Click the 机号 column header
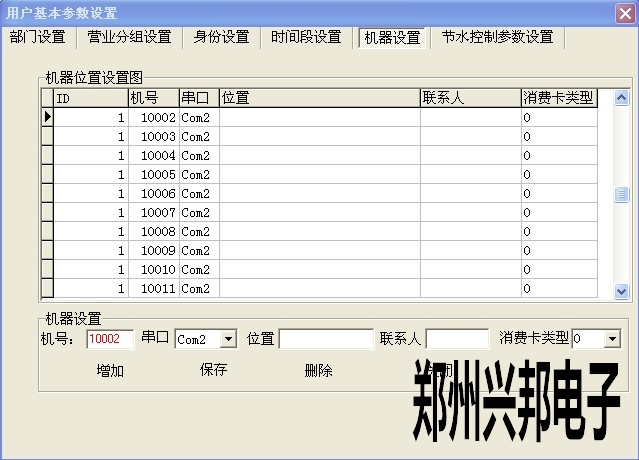The image size is (639, 460). pos(154,98)
